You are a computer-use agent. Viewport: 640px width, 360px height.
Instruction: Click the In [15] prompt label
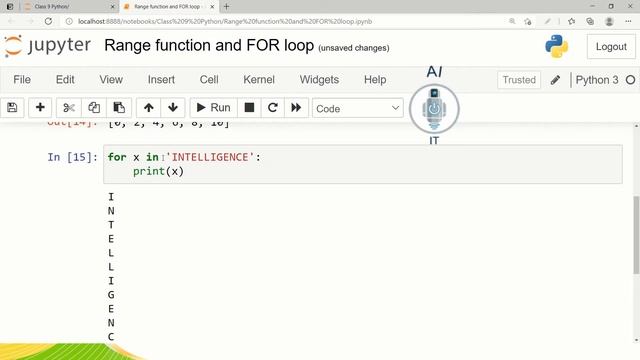coord(73,157)
